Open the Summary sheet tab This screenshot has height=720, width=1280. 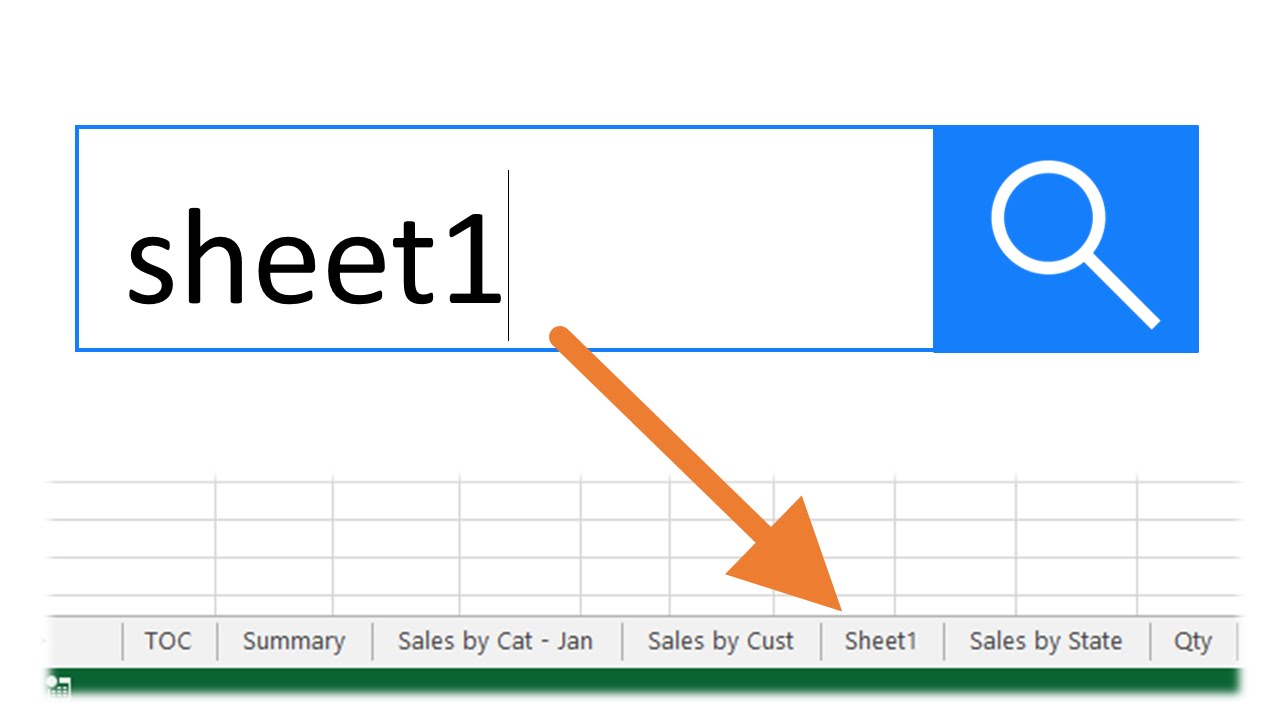point(294,641)
